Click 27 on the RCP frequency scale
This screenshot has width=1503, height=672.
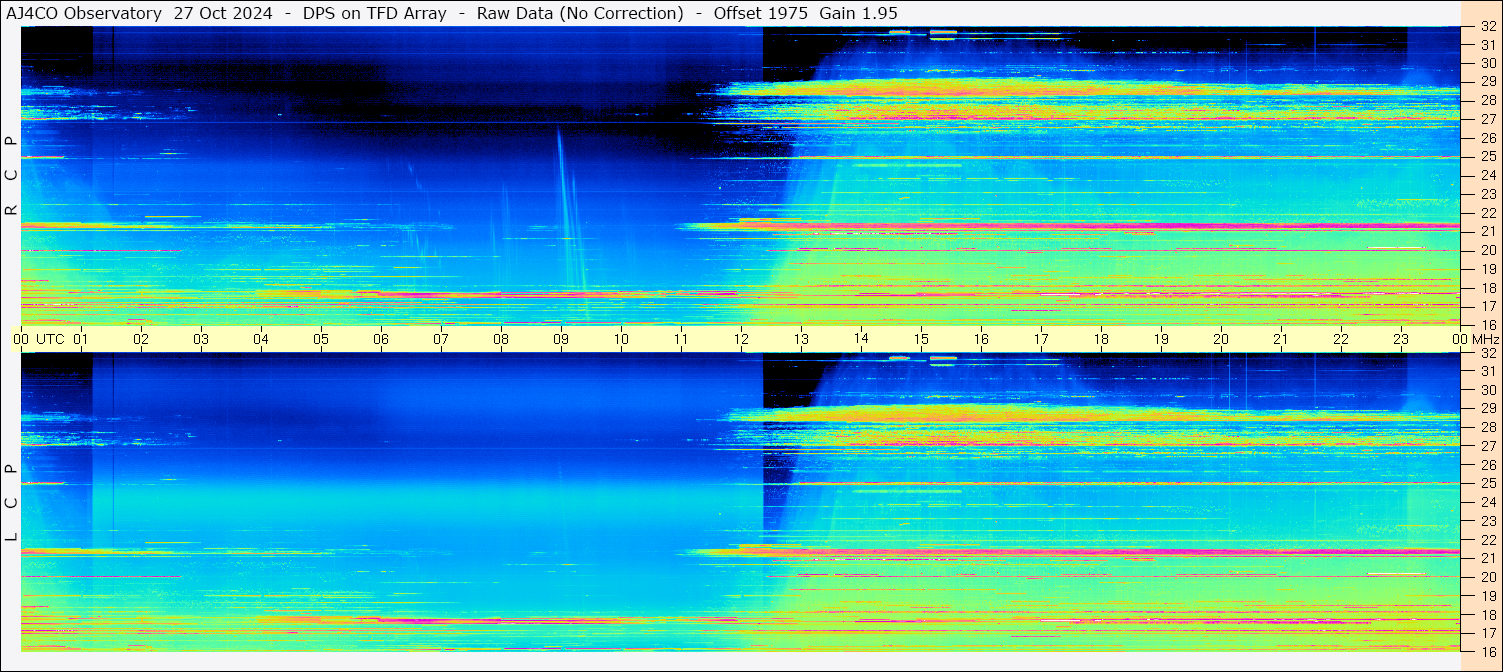point(1488,119)
